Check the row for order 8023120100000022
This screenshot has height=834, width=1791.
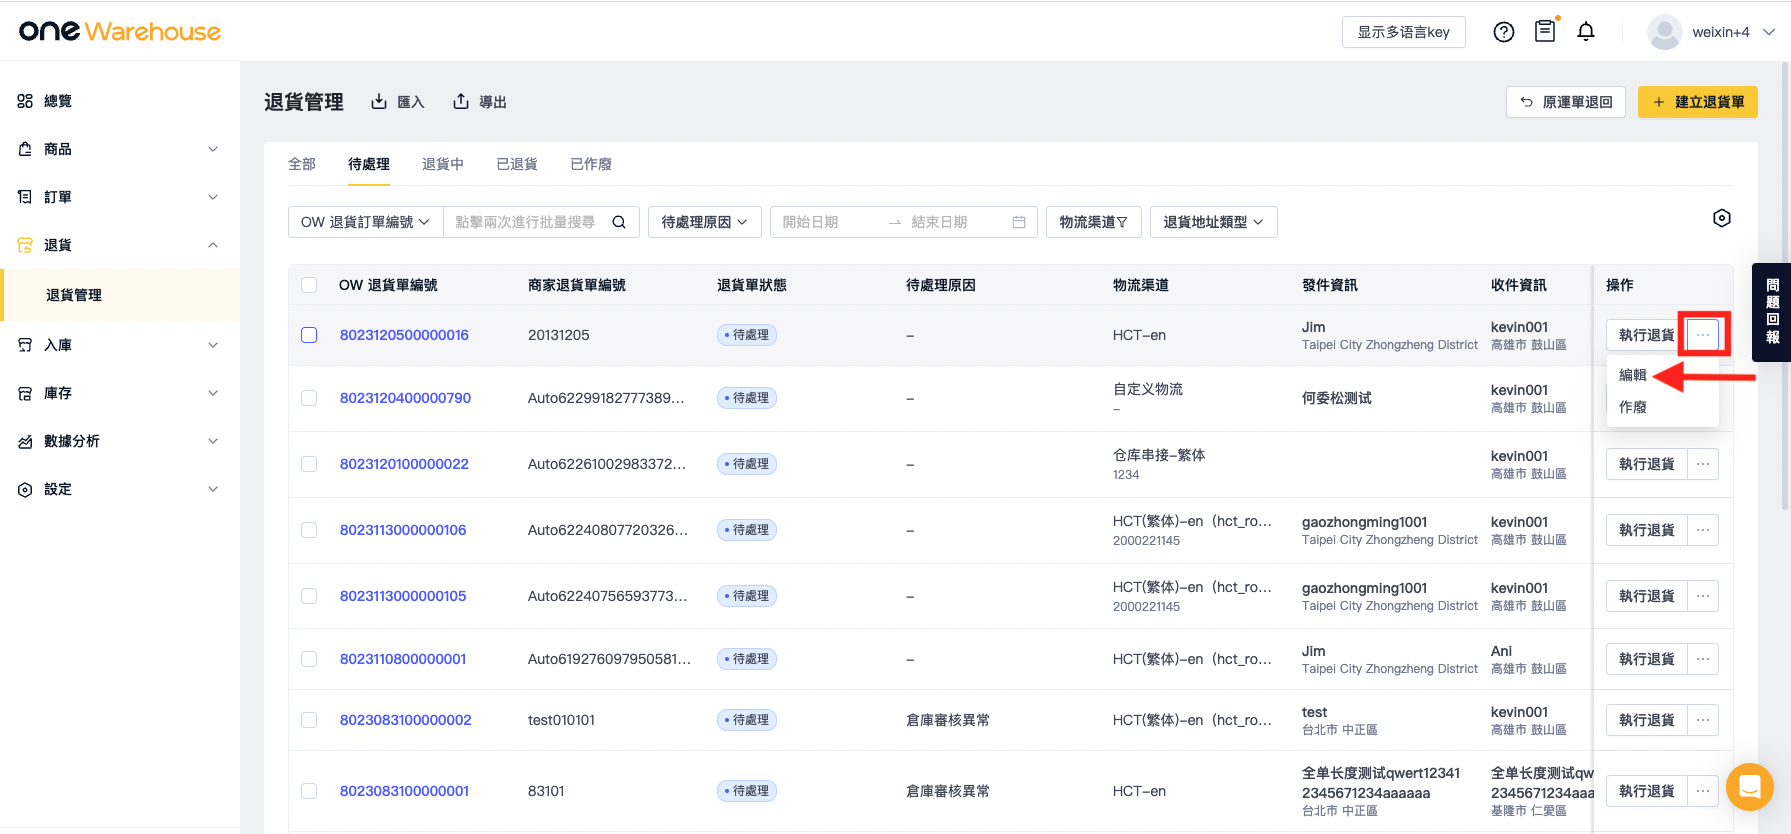(x=309, y=464)
